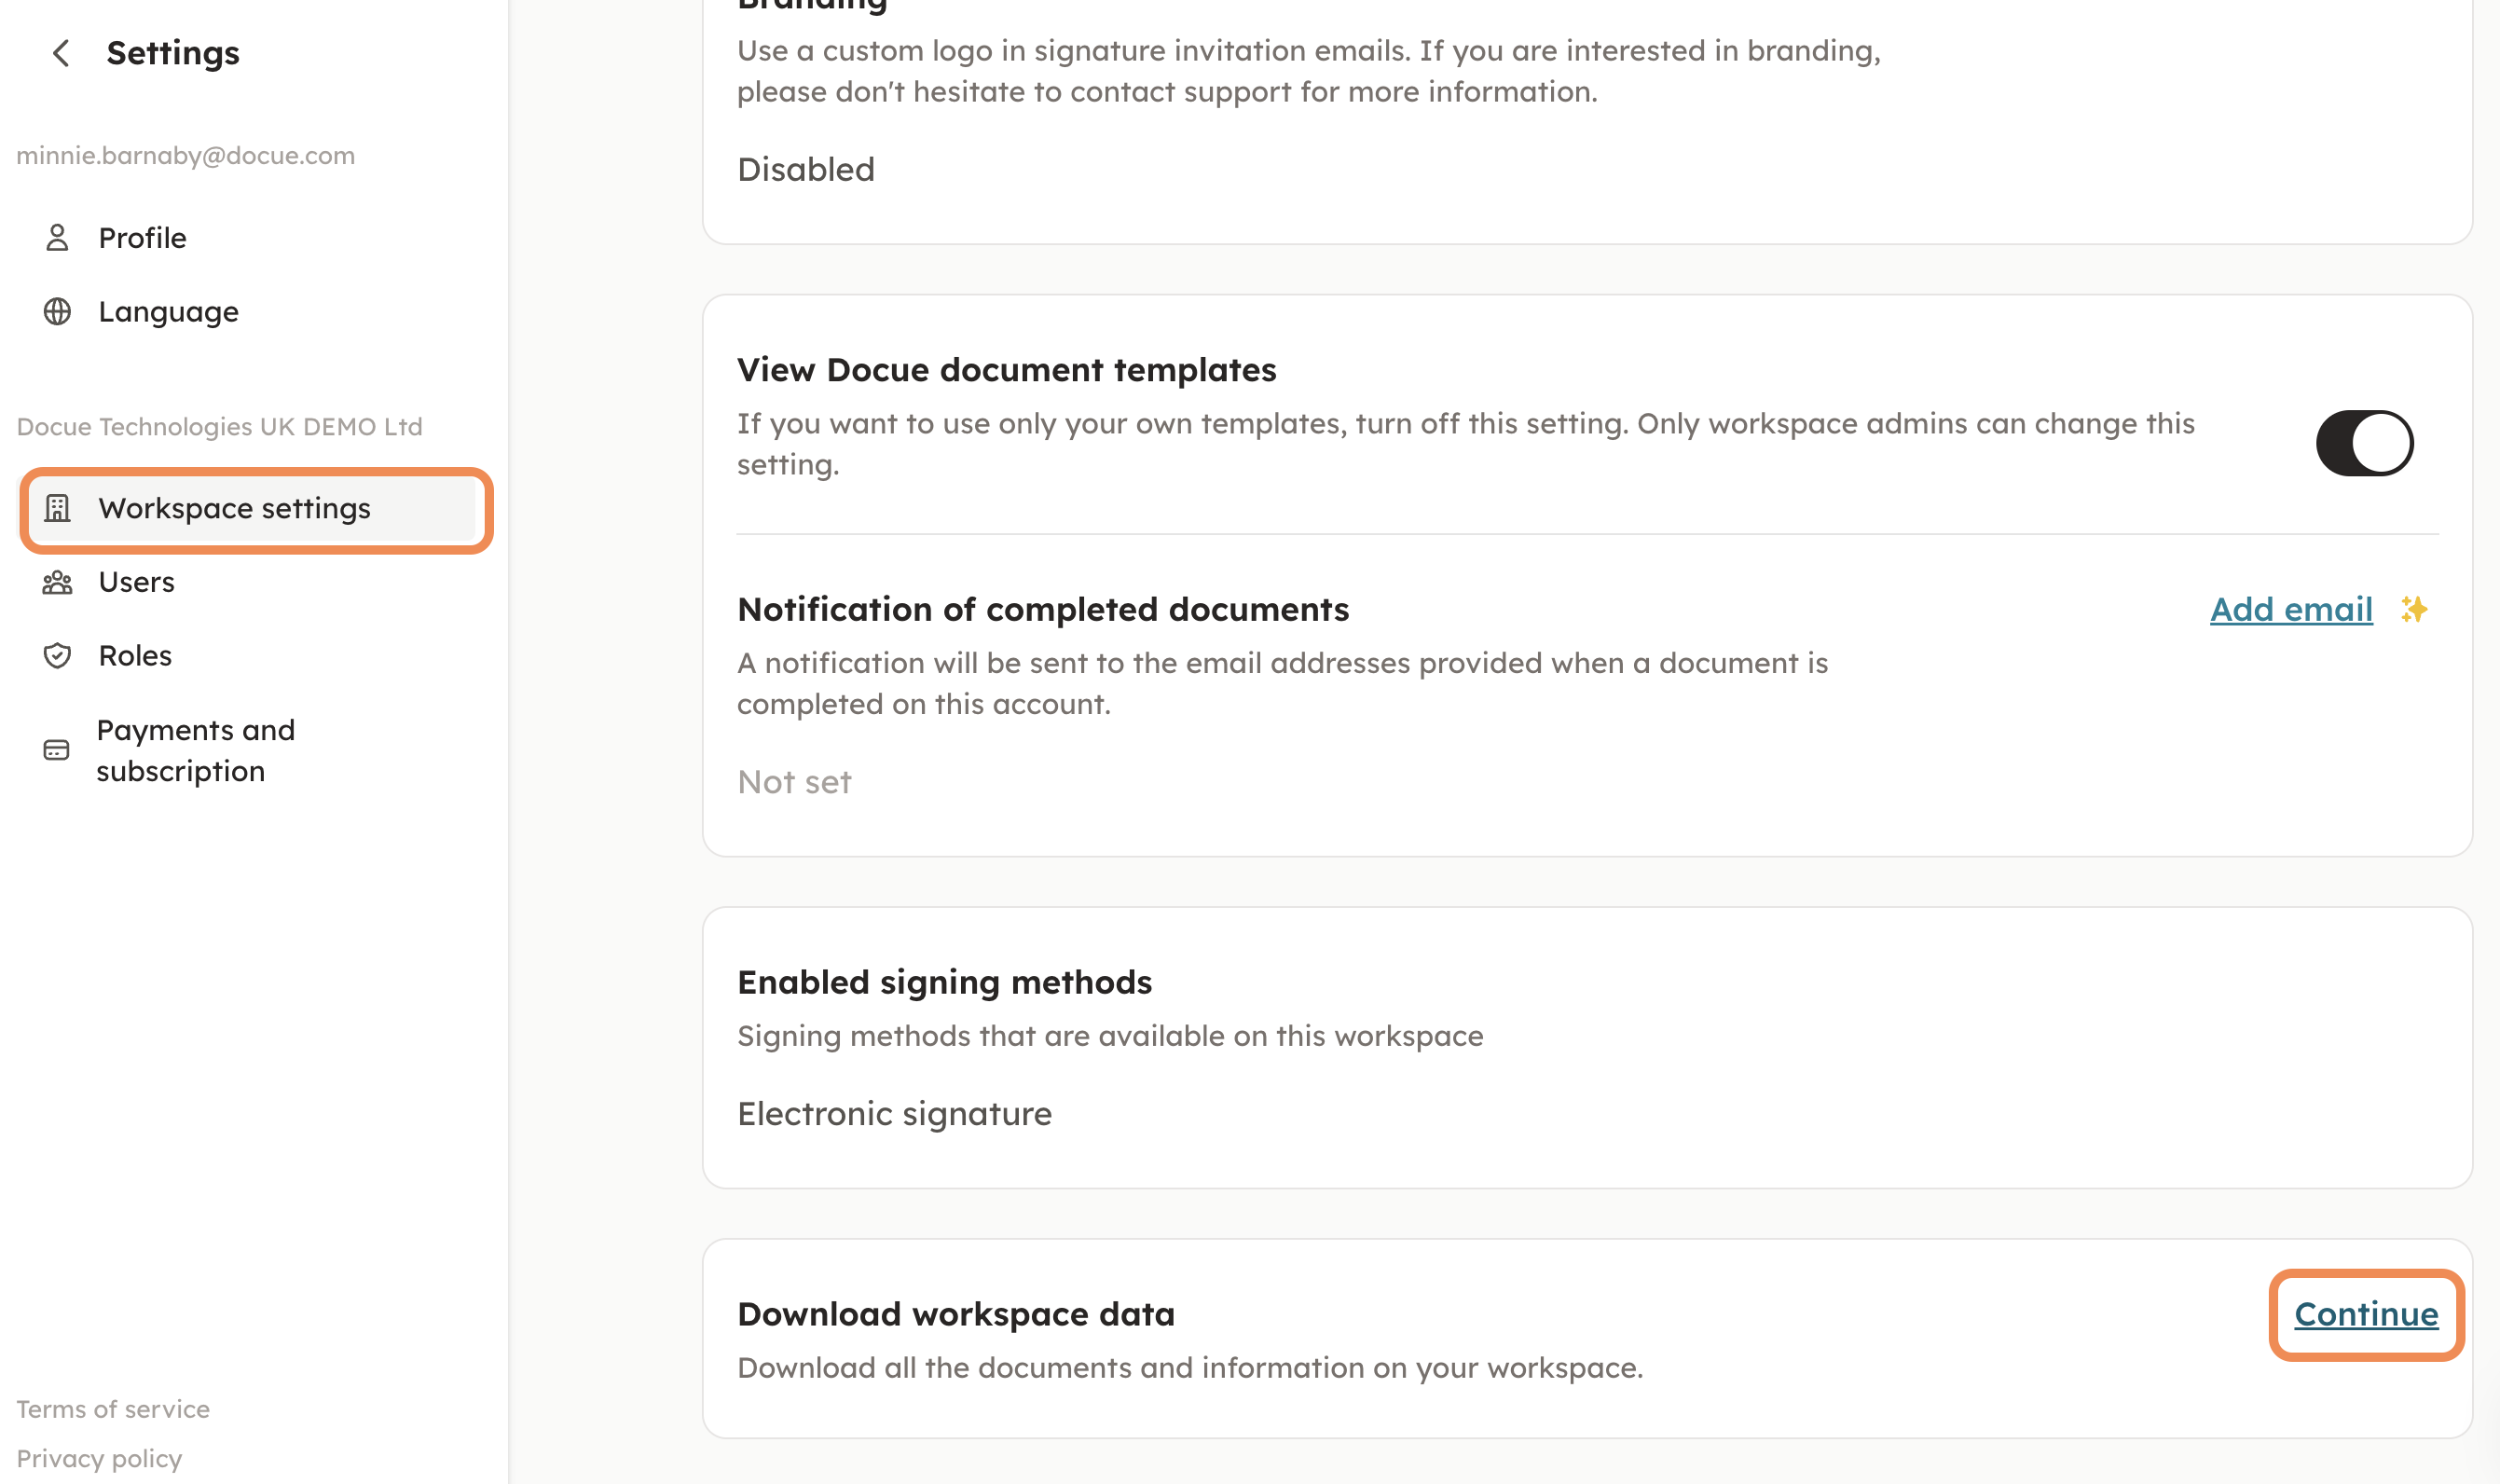Go to the Users section
The width and height of the screenshot is (2500, 1484).
click(x=136, y=582)
